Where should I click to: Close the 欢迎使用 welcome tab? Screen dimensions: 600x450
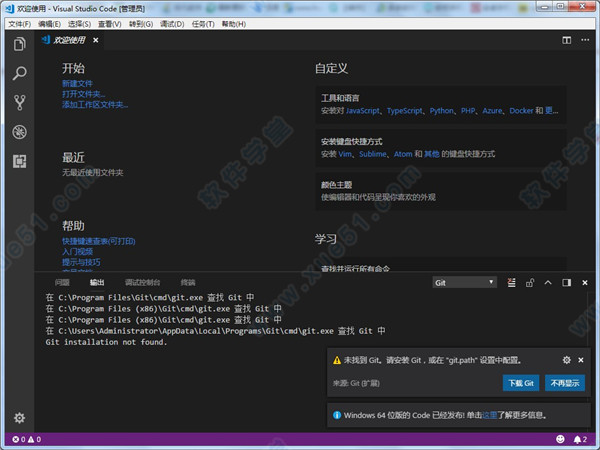[x=96, y=40]
